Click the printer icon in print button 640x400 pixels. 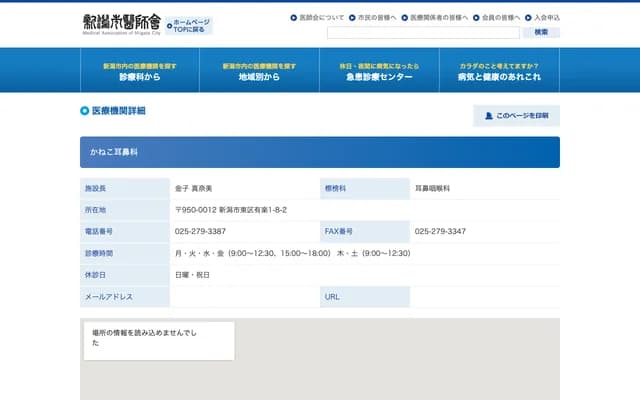(488, 115)
